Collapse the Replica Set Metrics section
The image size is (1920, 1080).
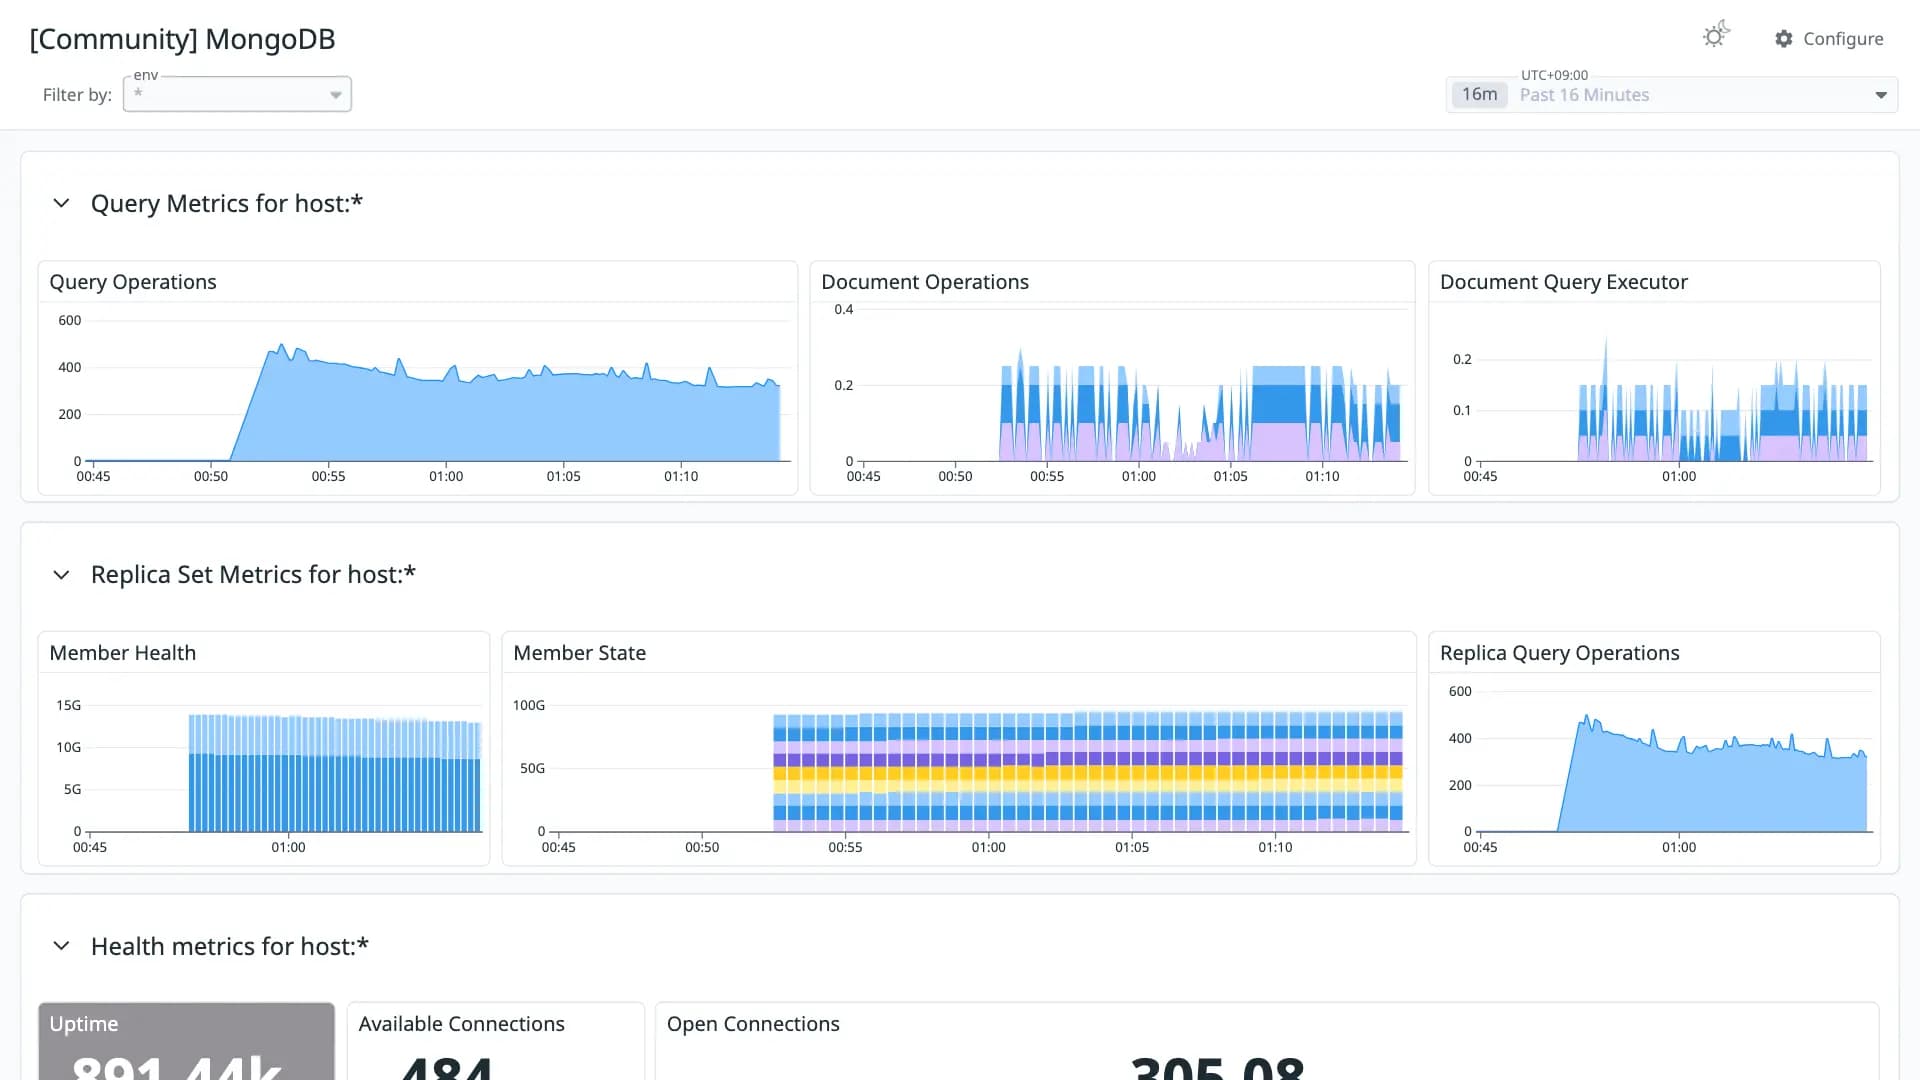[x=61, y=575]
